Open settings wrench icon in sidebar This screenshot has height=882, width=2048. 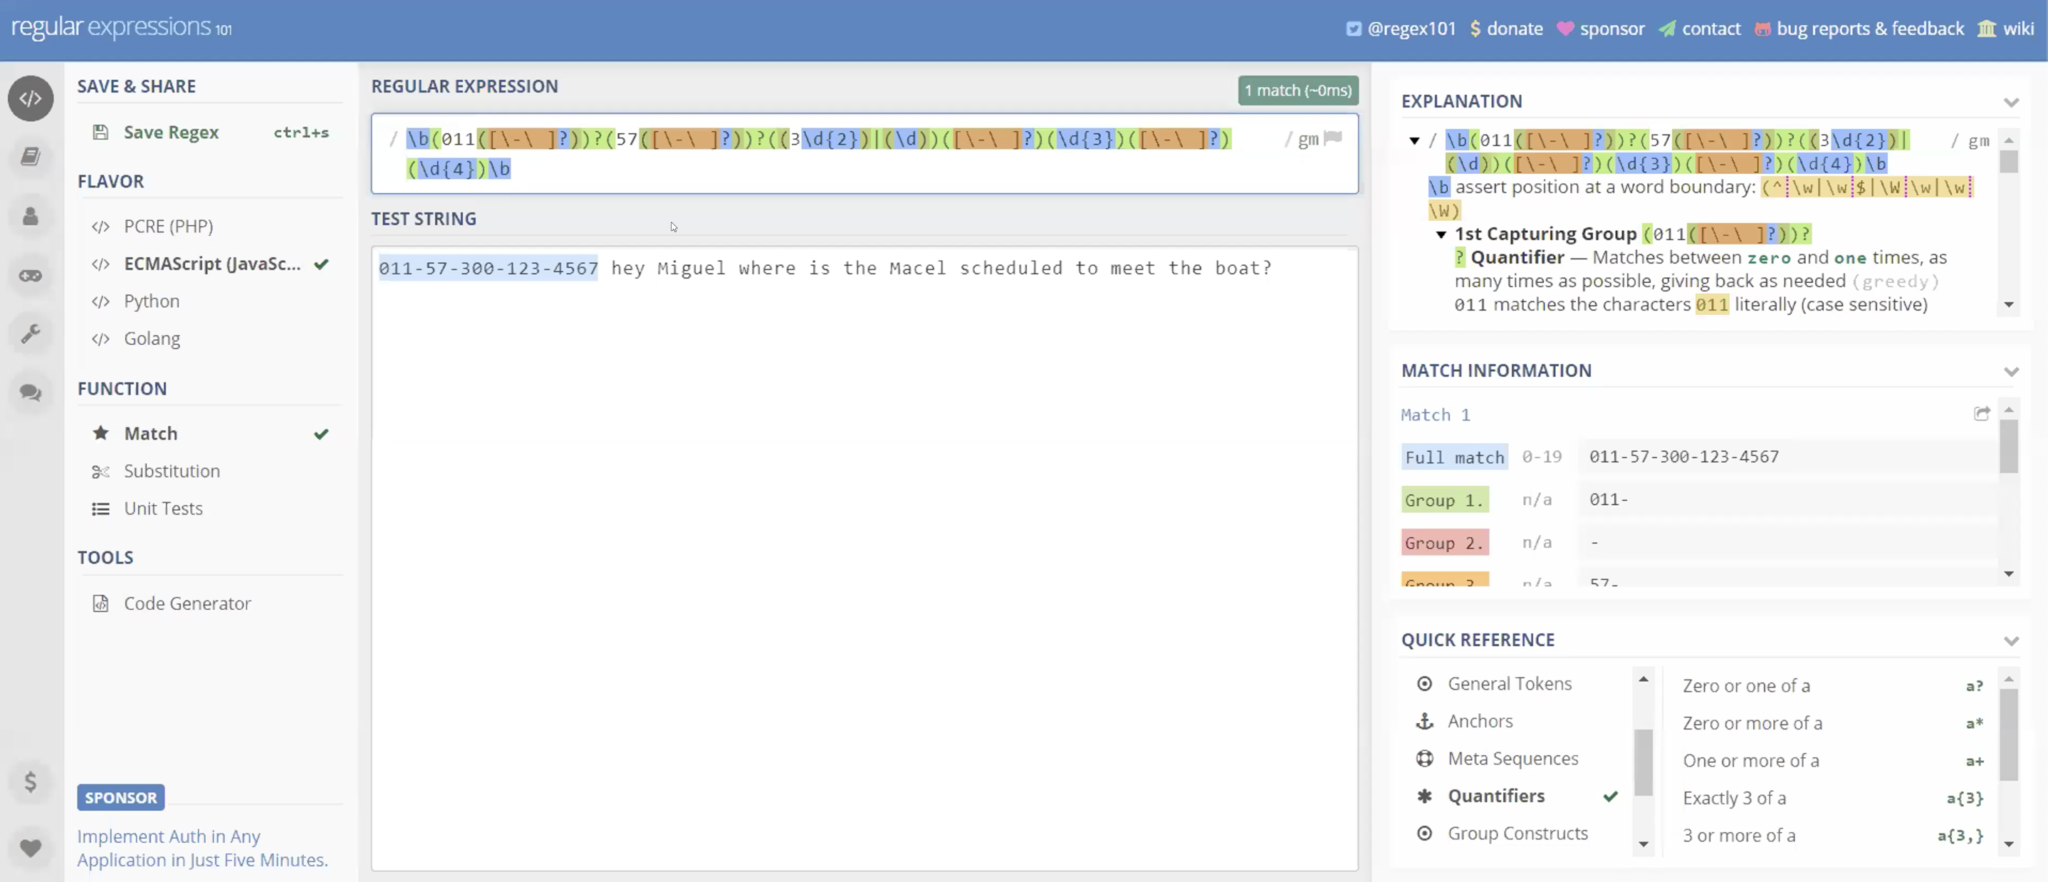click(x=31, y=333)
